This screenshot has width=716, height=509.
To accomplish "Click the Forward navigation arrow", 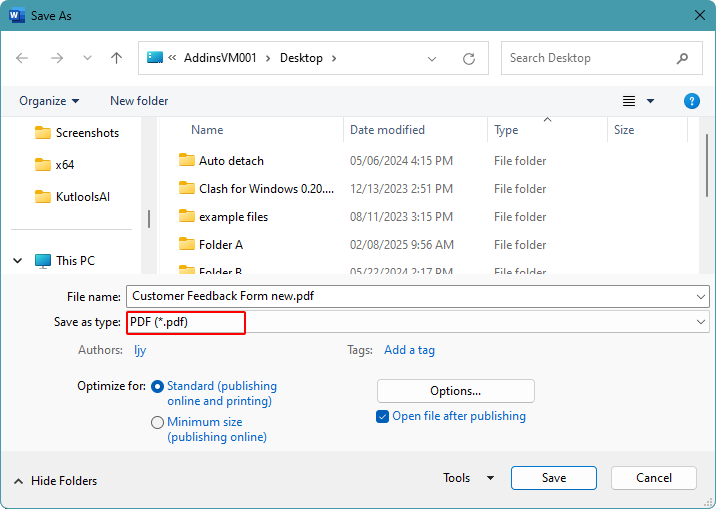I will click(56, 58).
